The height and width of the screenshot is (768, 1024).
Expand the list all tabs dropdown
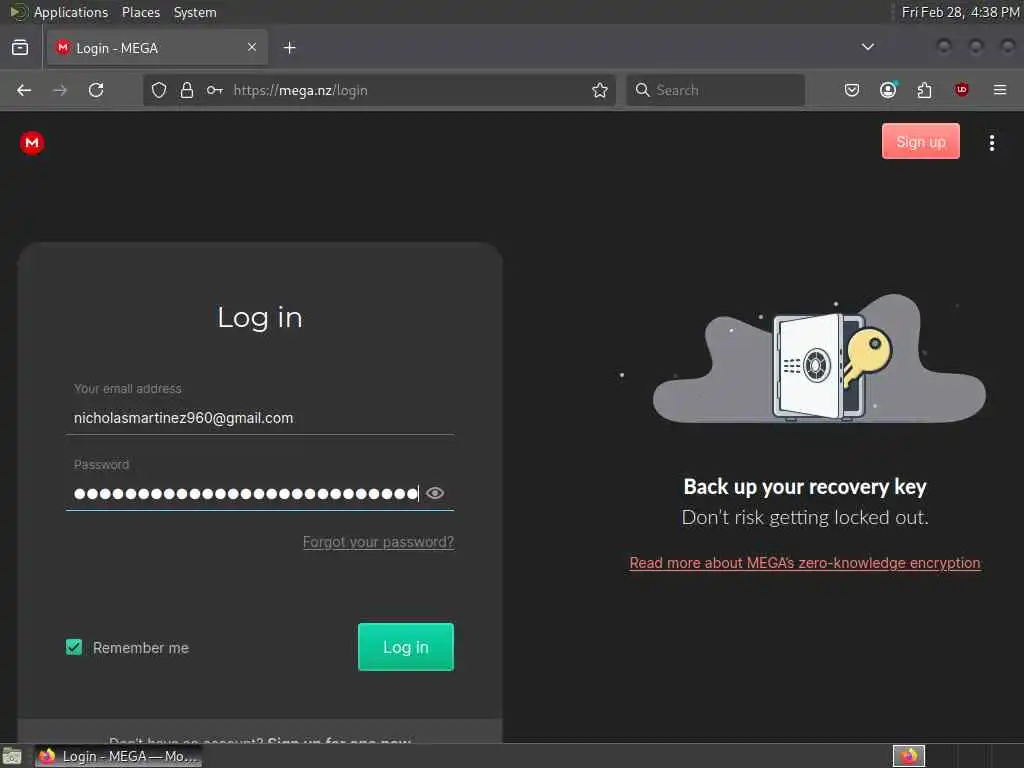(x=868, y=47)
